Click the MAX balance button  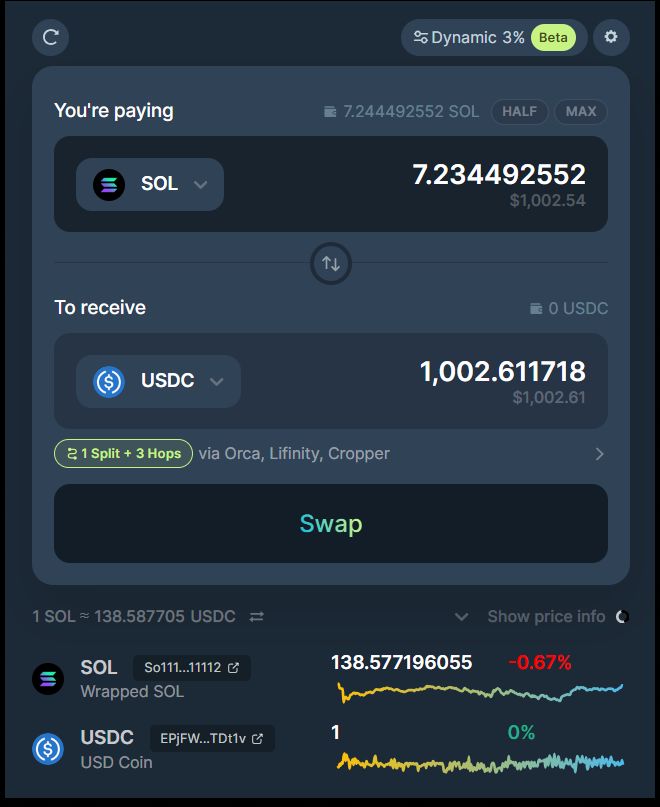pos(581,111)
